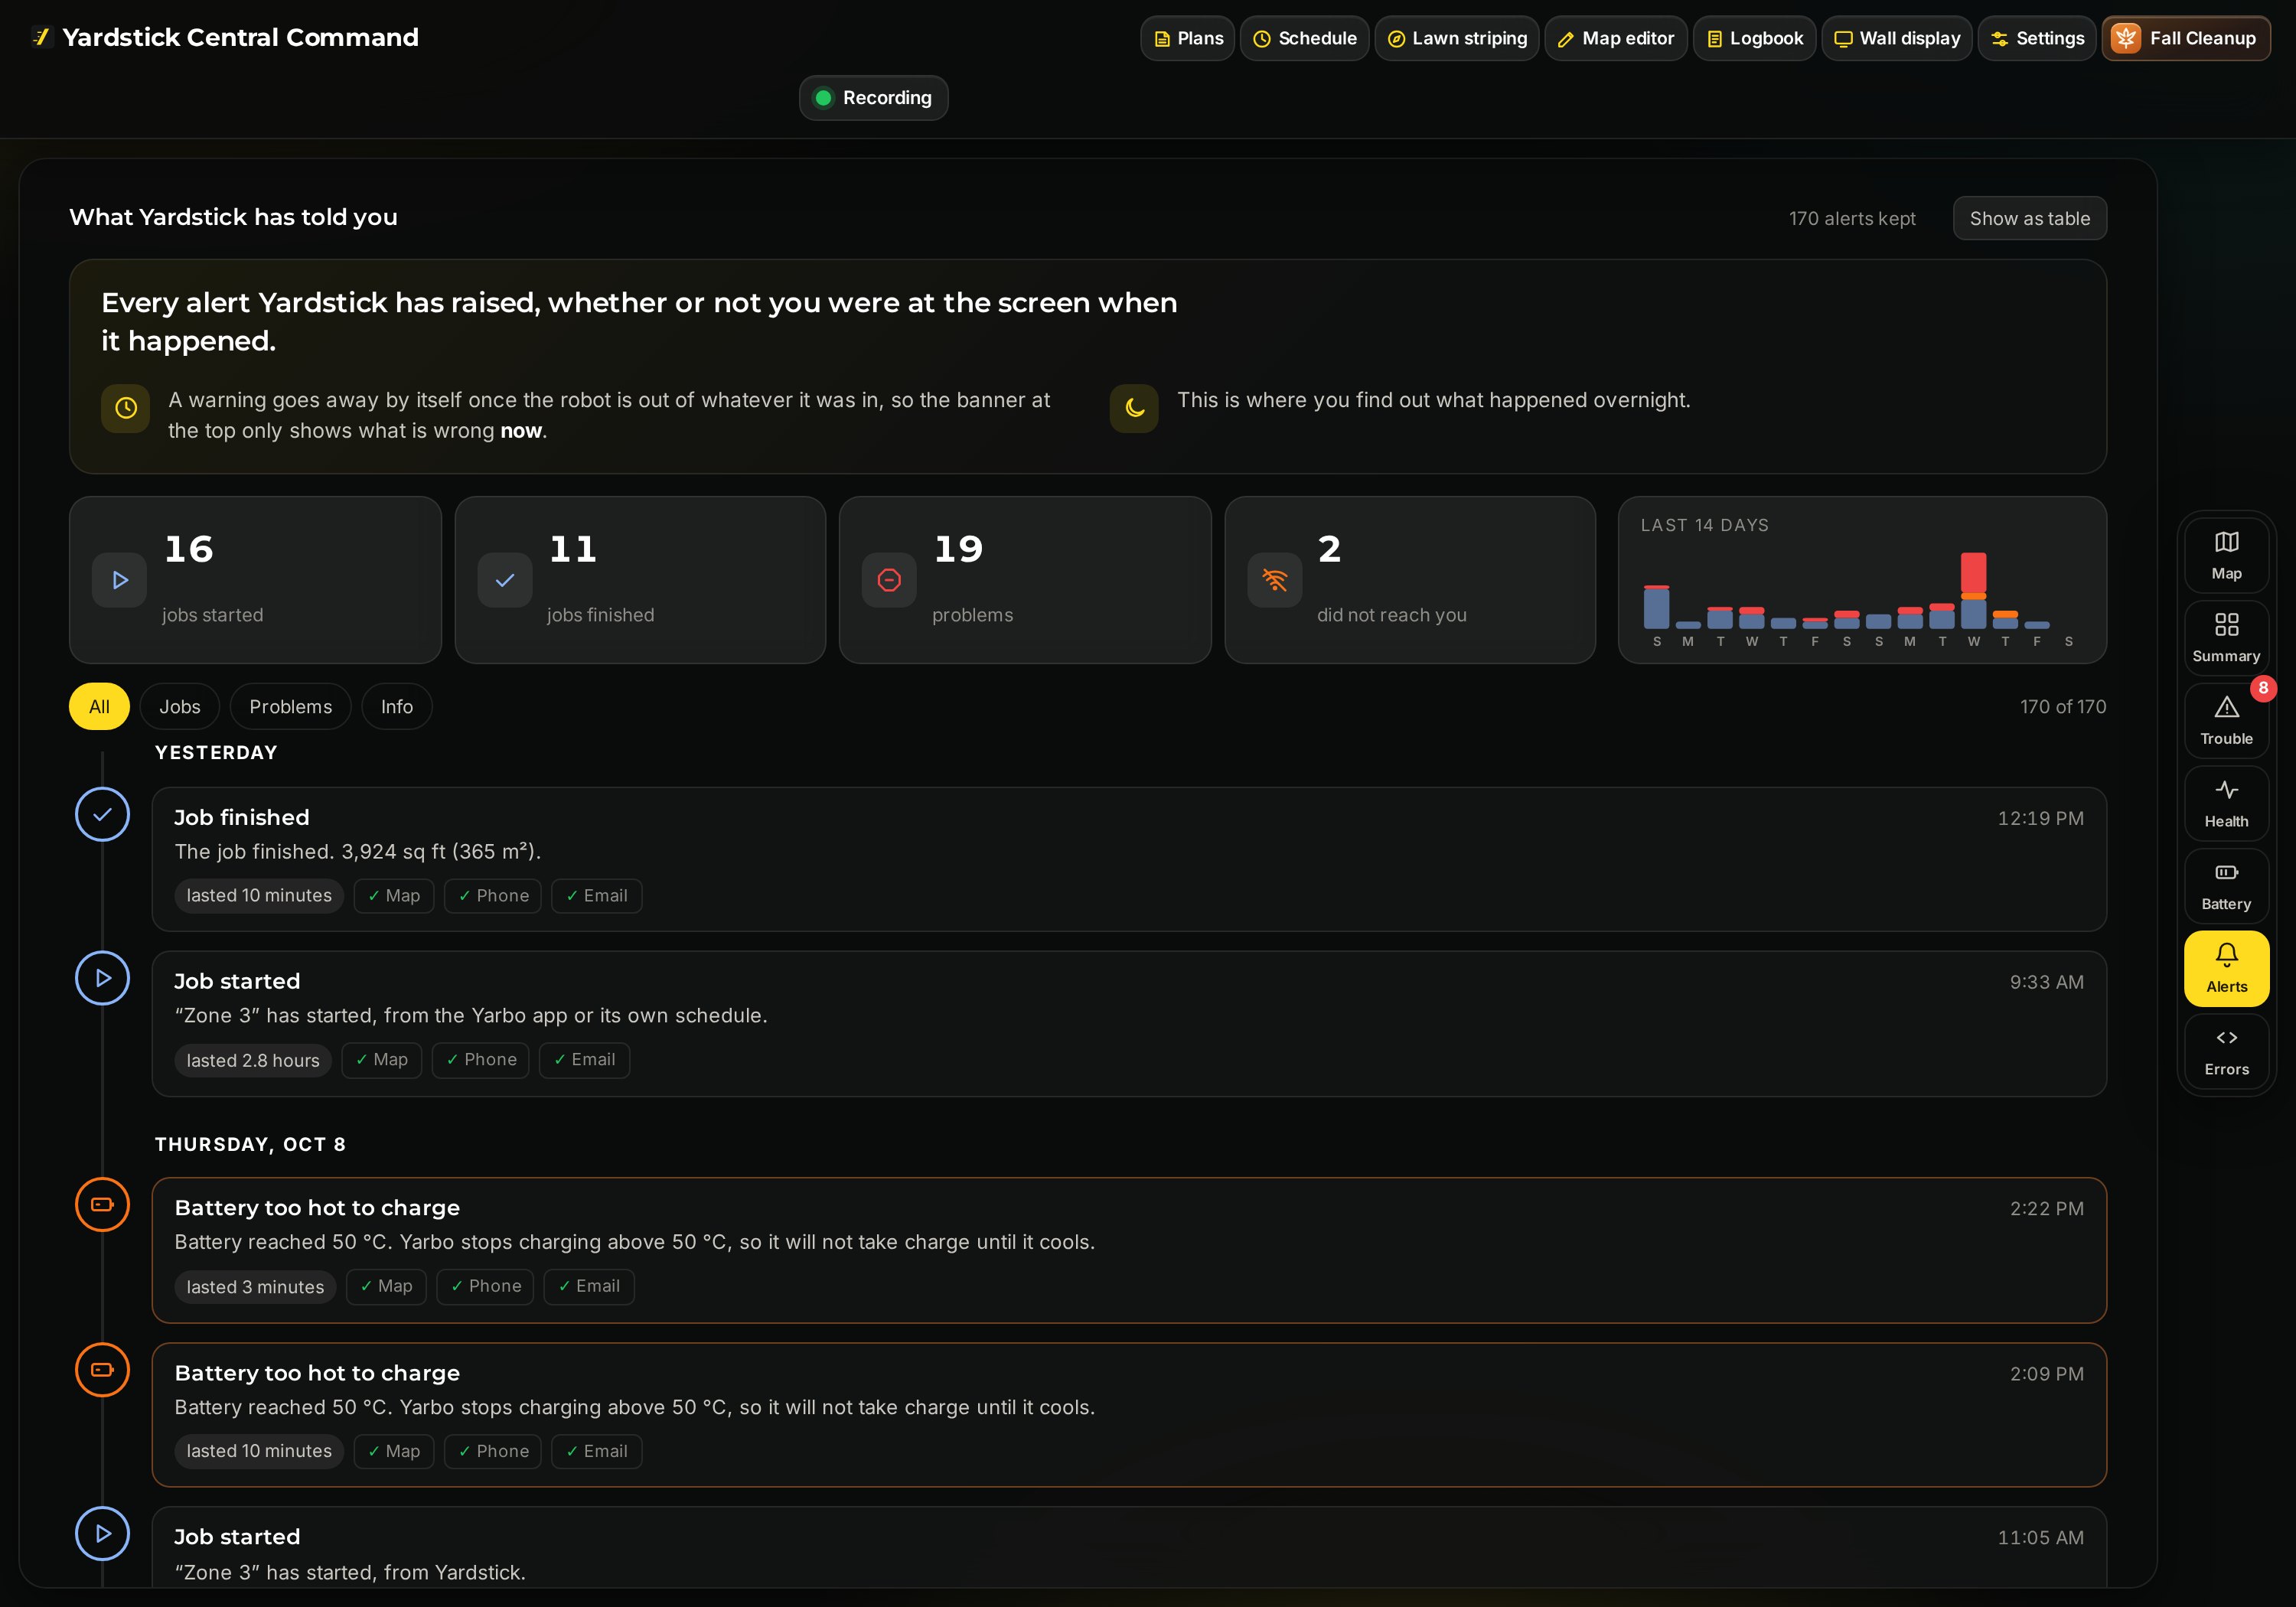Open the Health sidebar panel
This screenshot has height=1607, width=2296.
[x=2226, y=803]
